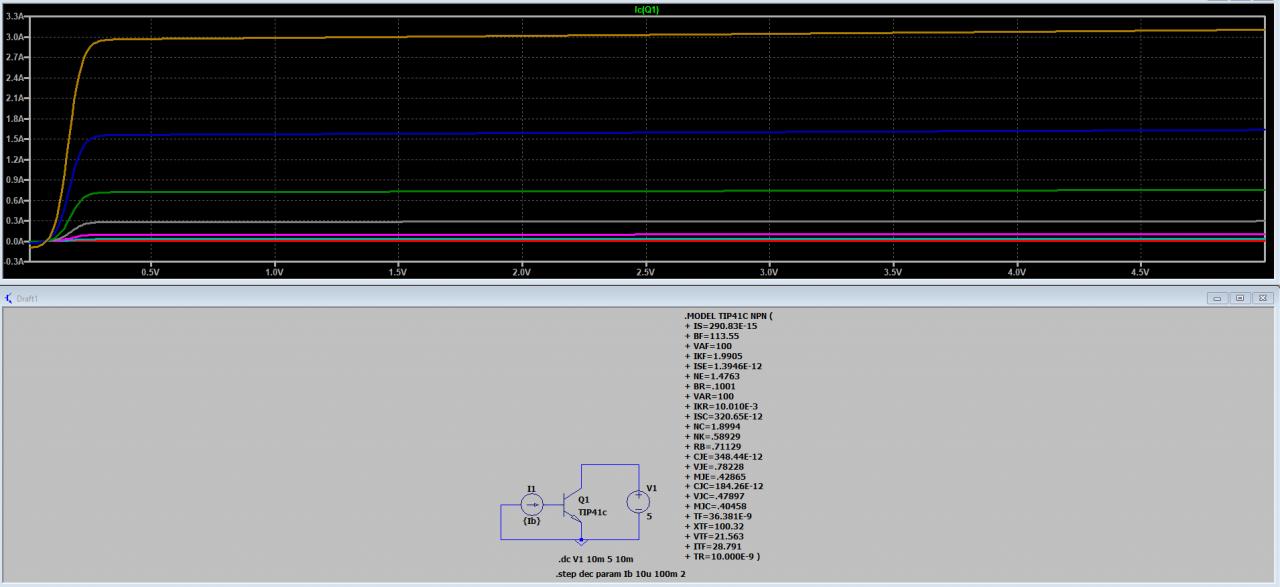Image resolution: width=1280 pixels, height=587 pixels.
Task: Click the {Ib} current value label
Action: point(531,521)
